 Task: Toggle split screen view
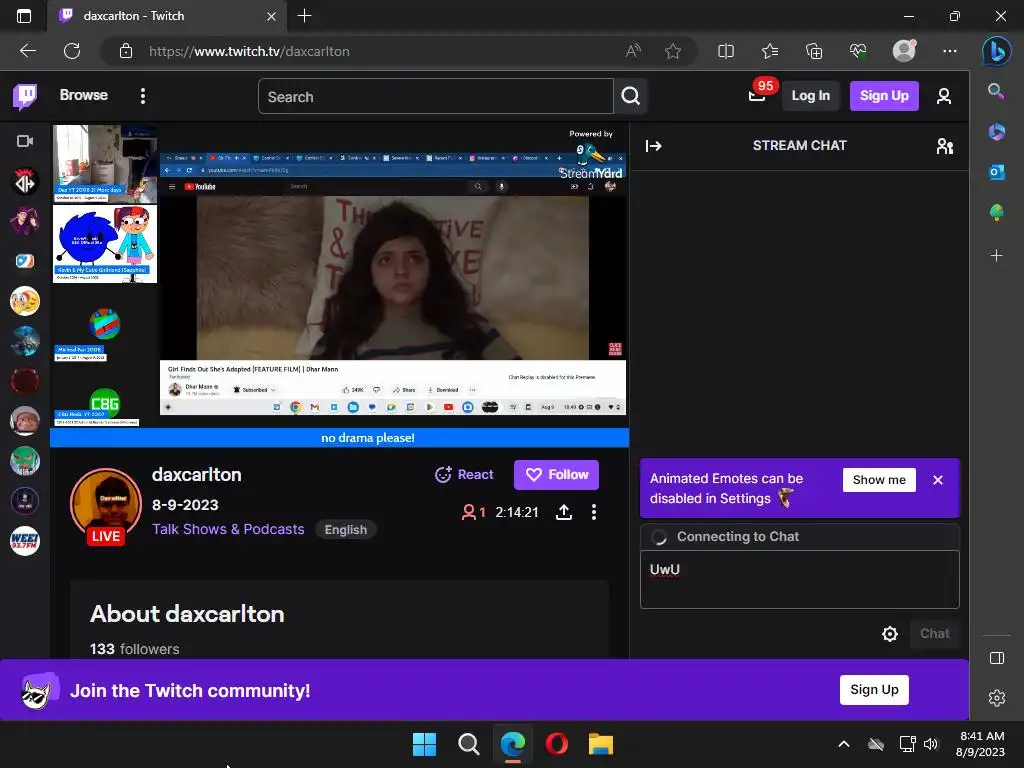click(726, 51)
